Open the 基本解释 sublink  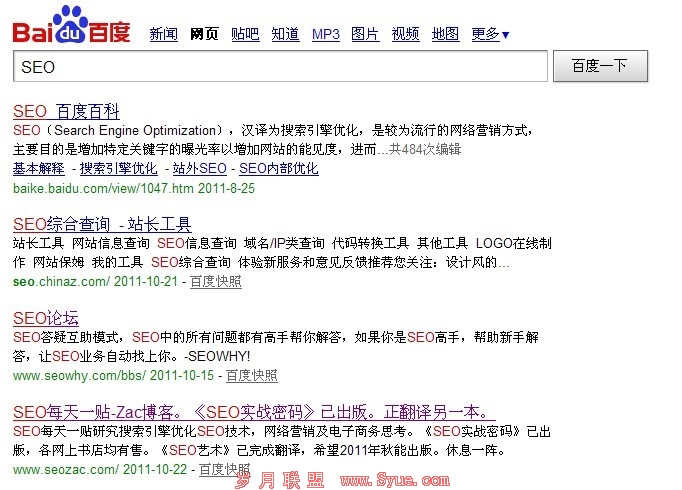point(39,169)
